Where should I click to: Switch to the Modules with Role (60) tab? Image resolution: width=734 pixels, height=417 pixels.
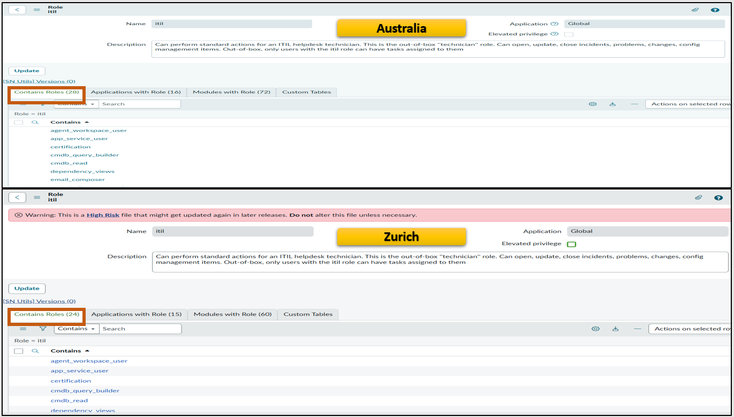[x=232, y=314]
